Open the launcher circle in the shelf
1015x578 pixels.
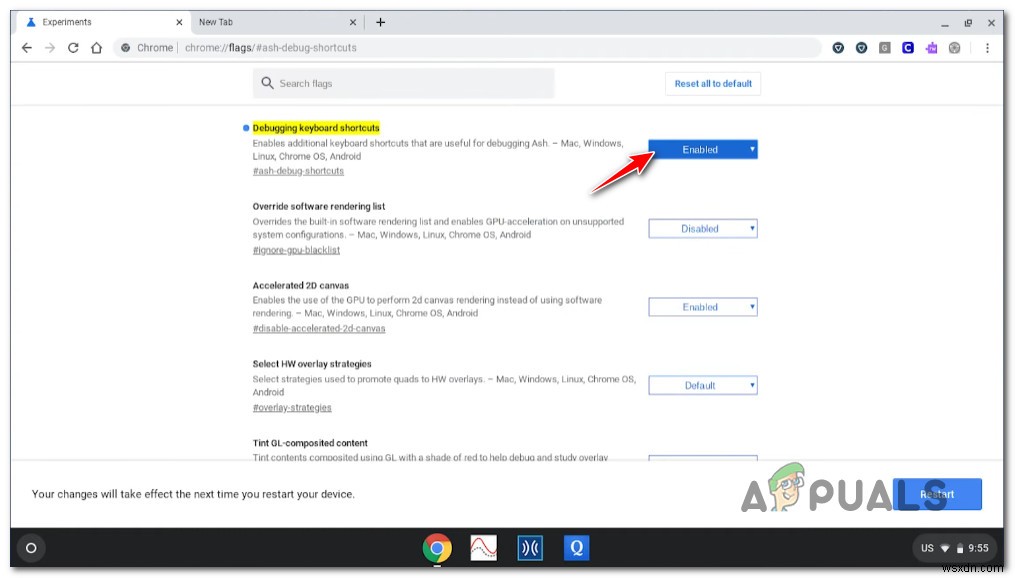(31, 548)
